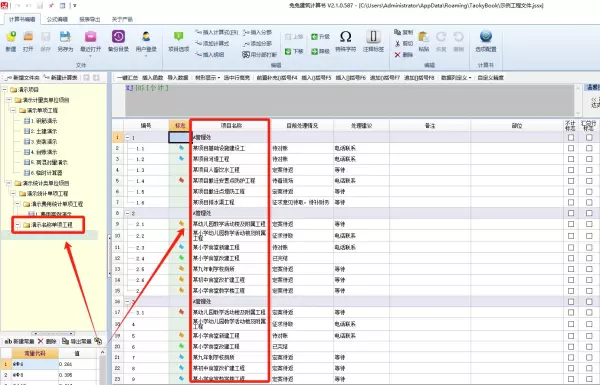Viewport: 600px width, 385px height.
Task: Click the Omega 特殊字符 special characters icon
Action: click(346, 37)
